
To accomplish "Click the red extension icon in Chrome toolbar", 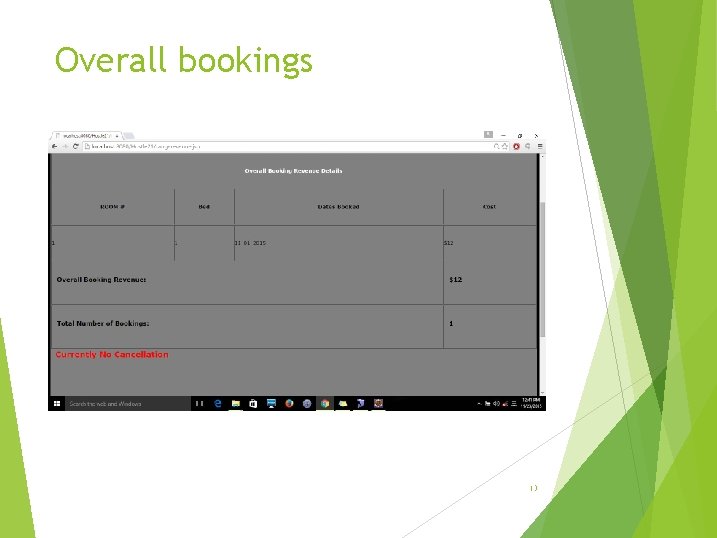I will [x=516, y=147].
